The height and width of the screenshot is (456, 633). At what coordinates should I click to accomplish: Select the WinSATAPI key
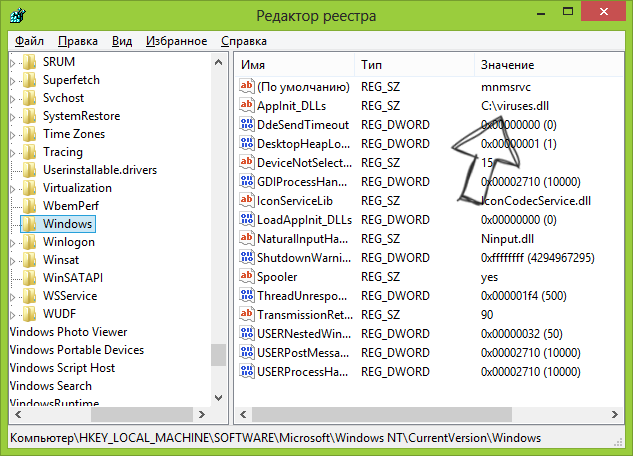click(73, 278)
